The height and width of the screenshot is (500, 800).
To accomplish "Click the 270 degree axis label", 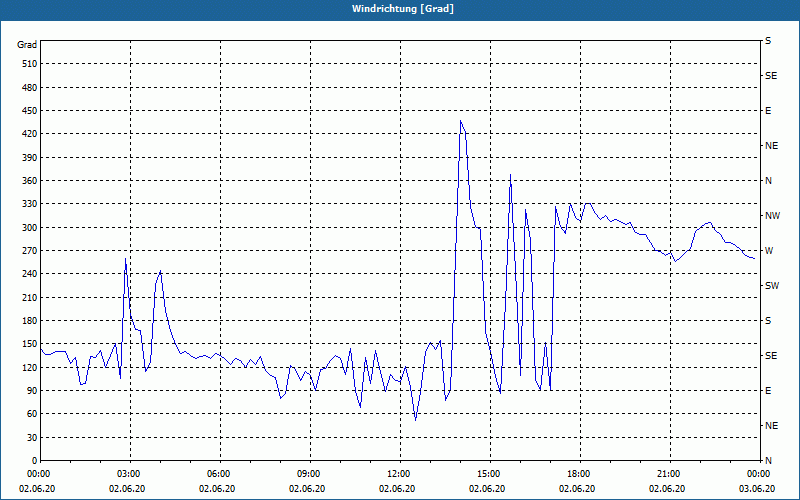I will click(29, 251).
